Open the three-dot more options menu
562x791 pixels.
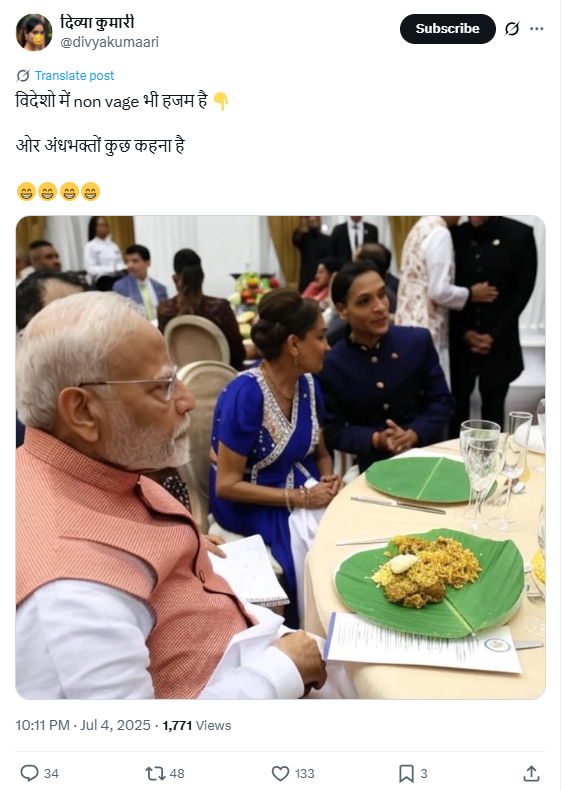(x=537, y=29)
